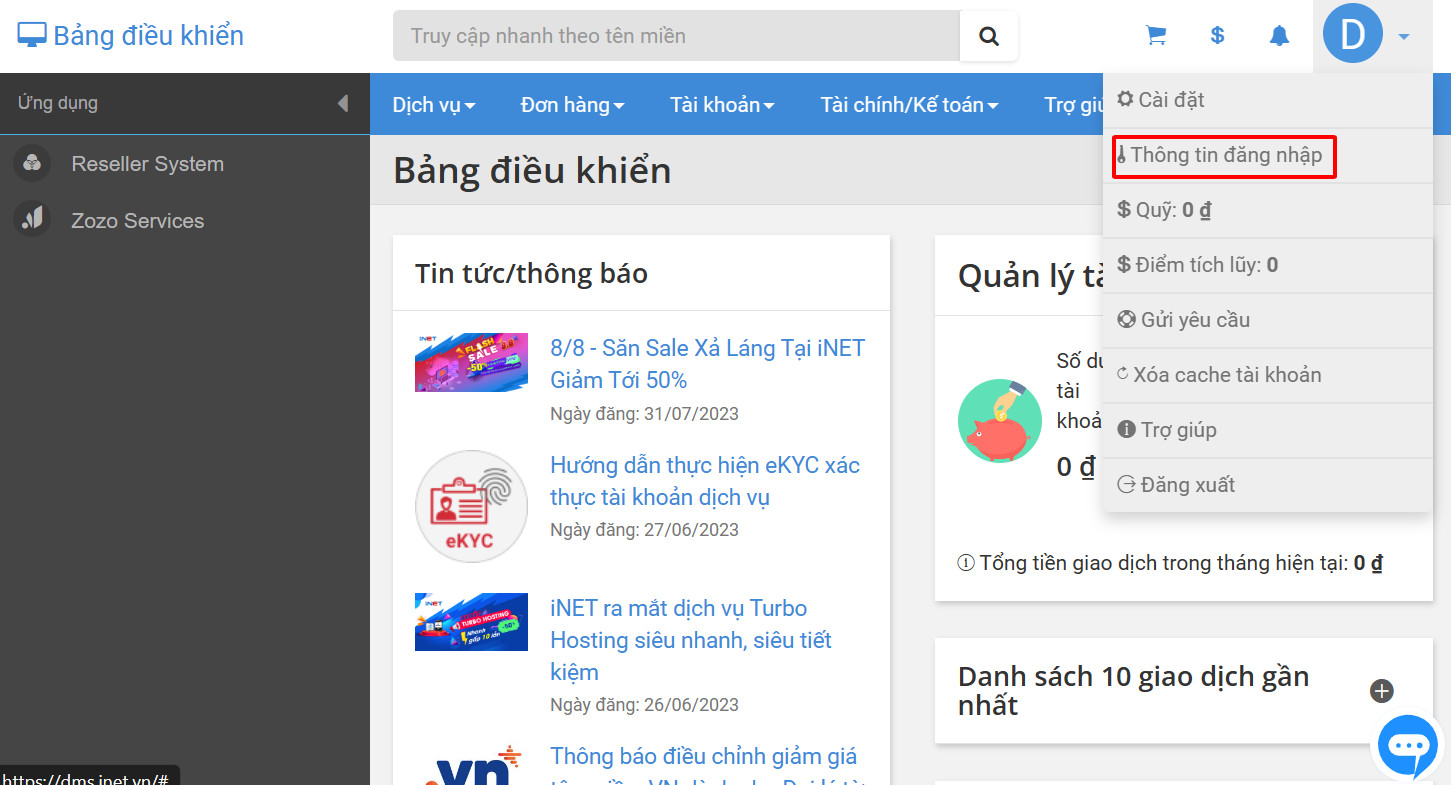Click the piggy bank icon

coord(1000,420)
